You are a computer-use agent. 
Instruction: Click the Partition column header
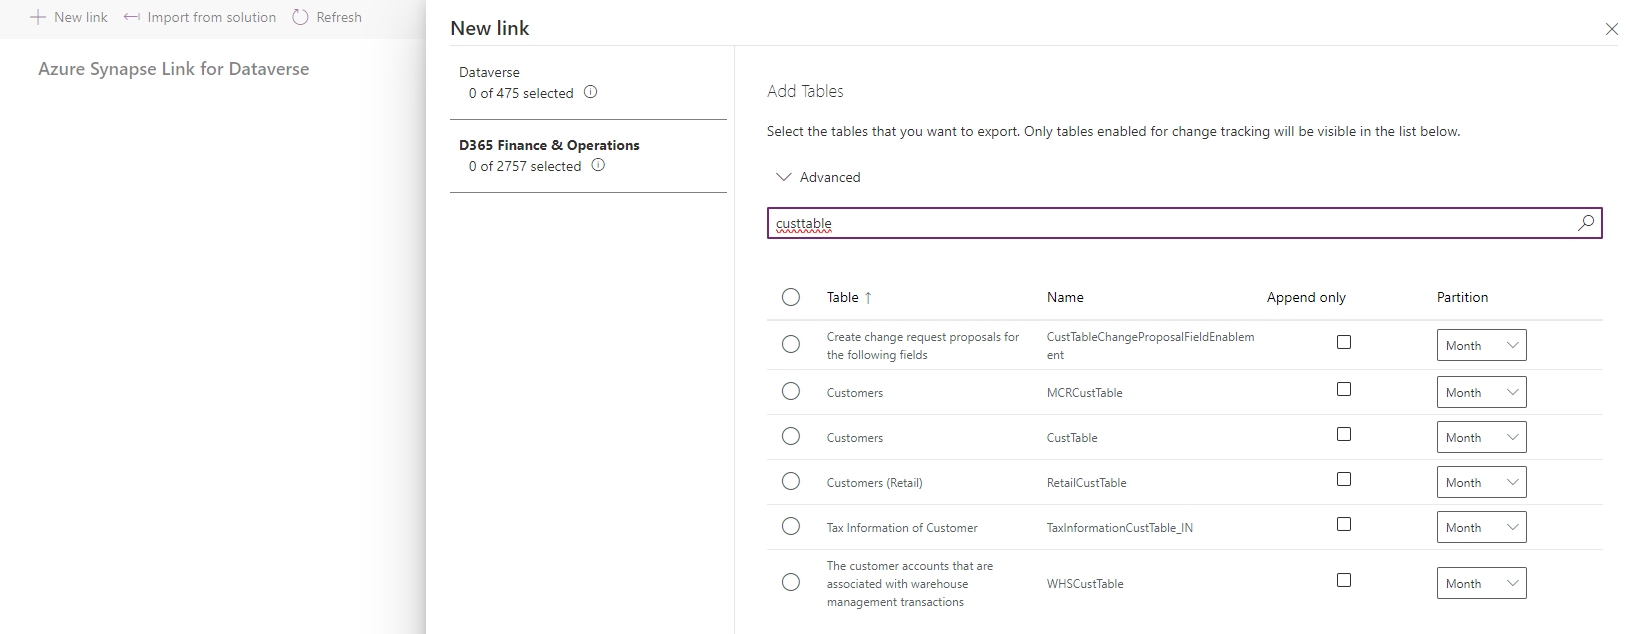tap(1462, 297)
